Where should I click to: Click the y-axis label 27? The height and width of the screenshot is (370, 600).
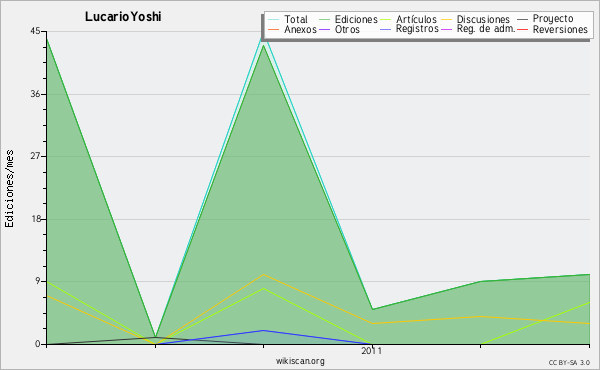[35, 156]
